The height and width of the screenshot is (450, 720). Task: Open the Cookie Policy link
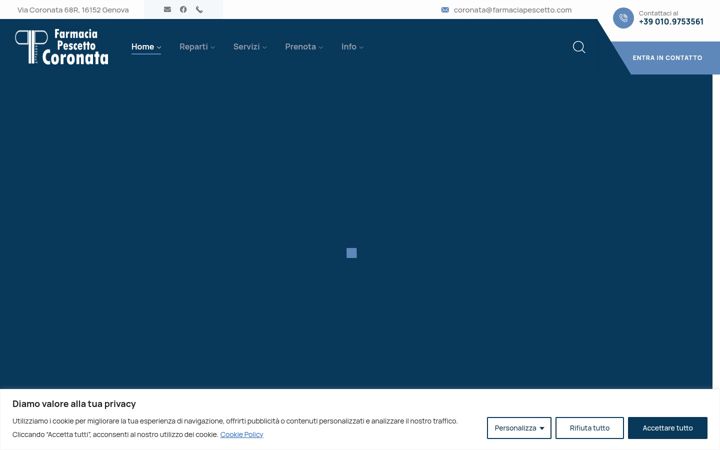tap(242, 434)
